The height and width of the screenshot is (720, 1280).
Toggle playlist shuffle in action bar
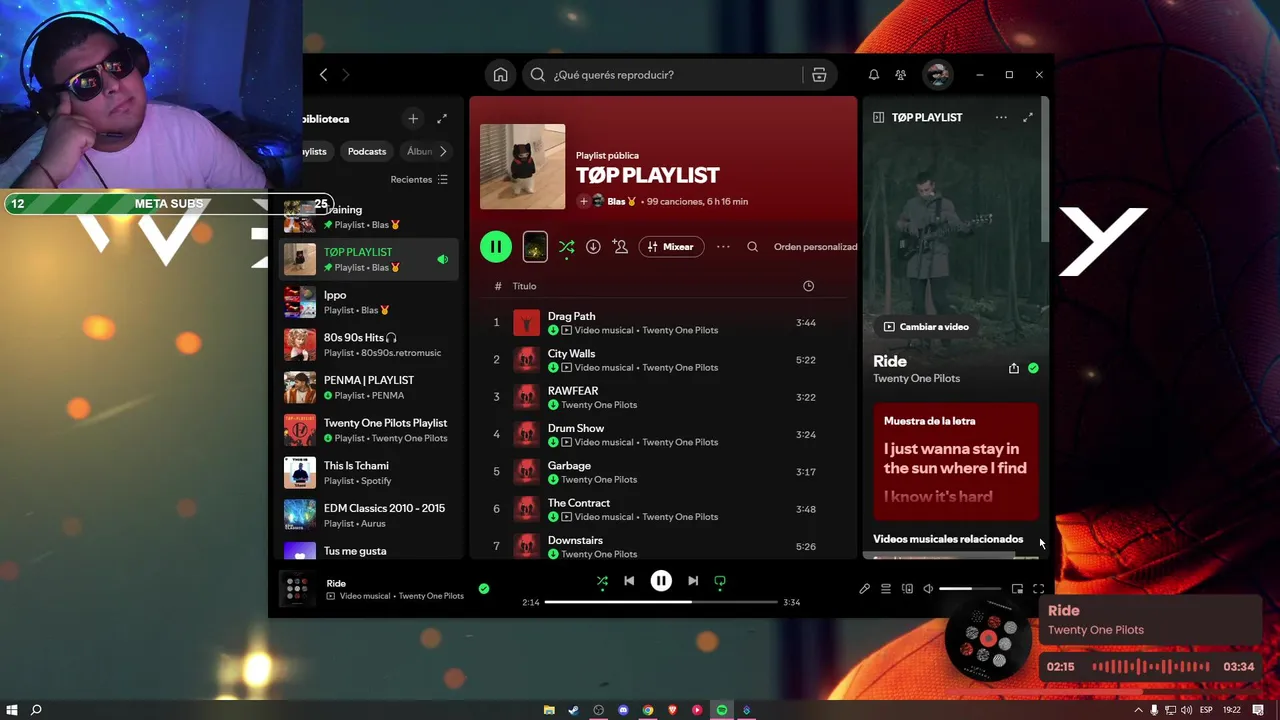(566, 247)
